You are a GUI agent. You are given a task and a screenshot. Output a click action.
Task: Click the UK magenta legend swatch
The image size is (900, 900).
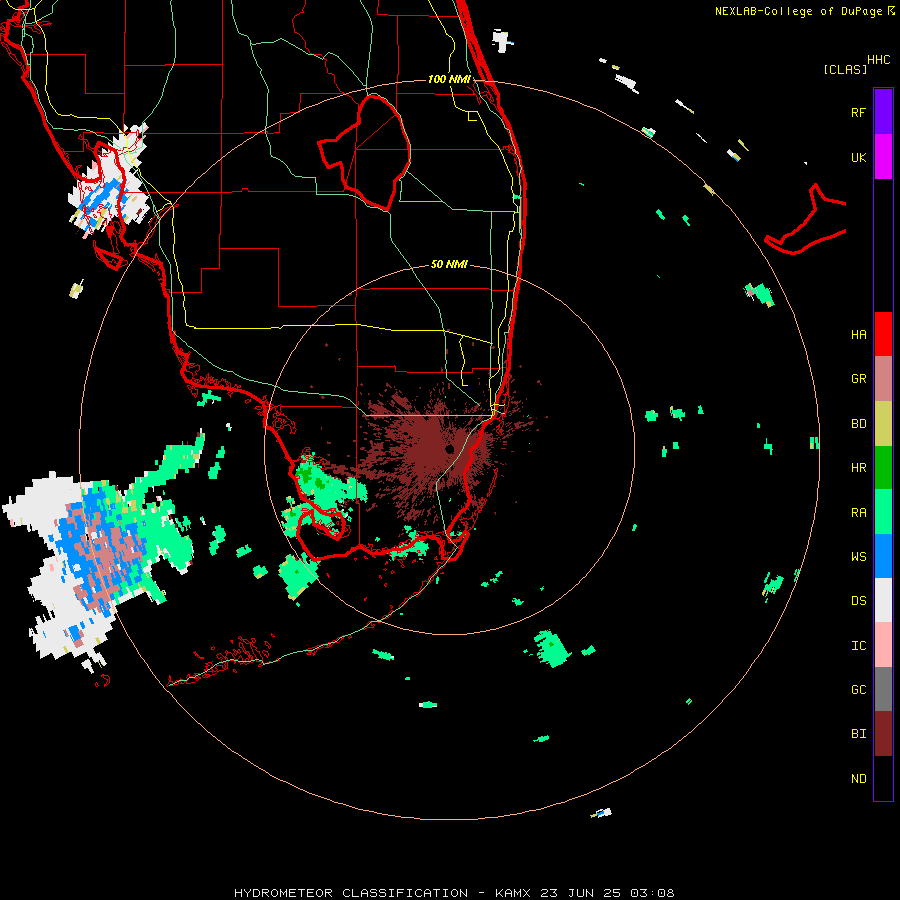pyautogui.click(x=883, y=157)
